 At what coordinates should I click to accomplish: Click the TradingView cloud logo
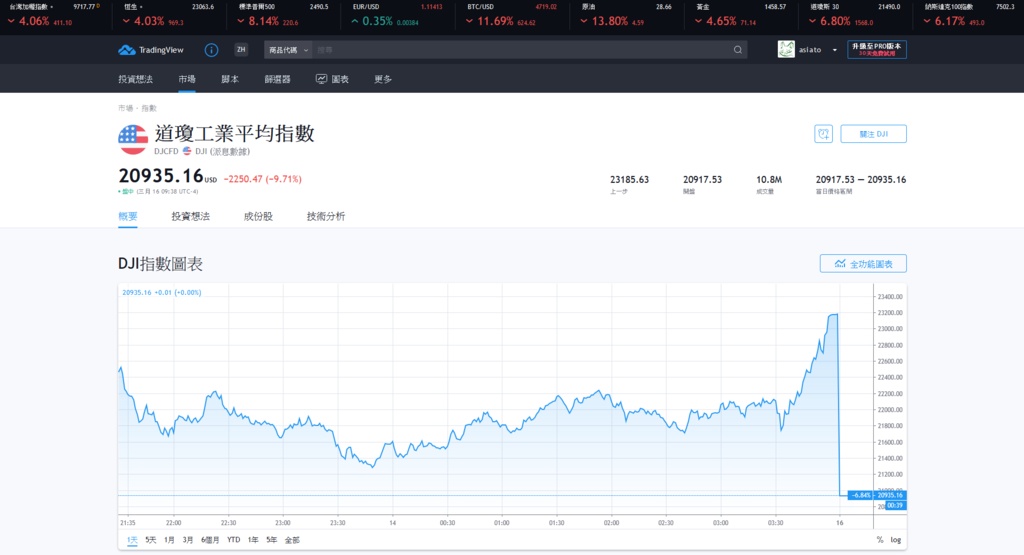[x=127, y=50]
